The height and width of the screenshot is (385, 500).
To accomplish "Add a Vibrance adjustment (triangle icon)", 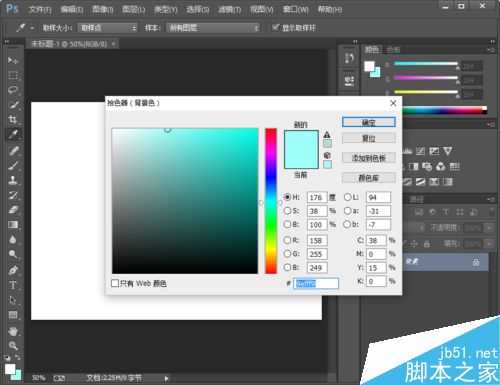I will [448, 151].
